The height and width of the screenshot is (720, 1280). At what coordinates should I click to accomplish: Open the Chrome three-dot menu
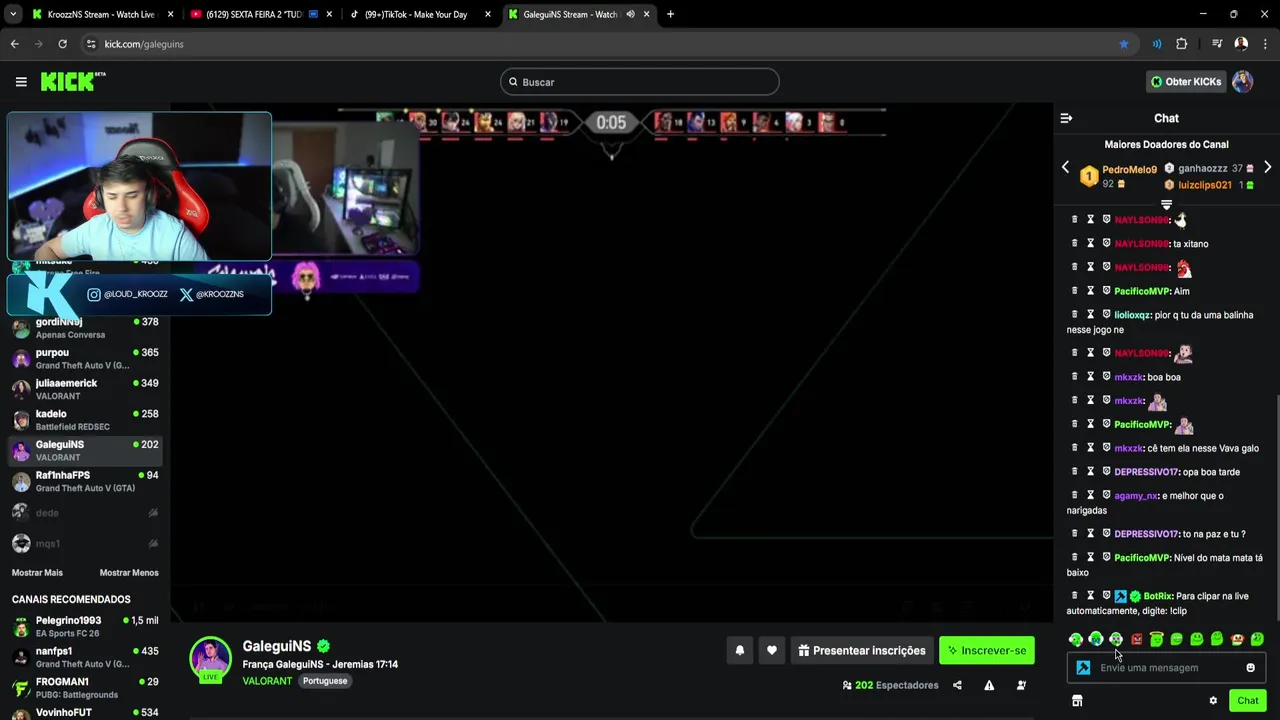(1265, 44)
